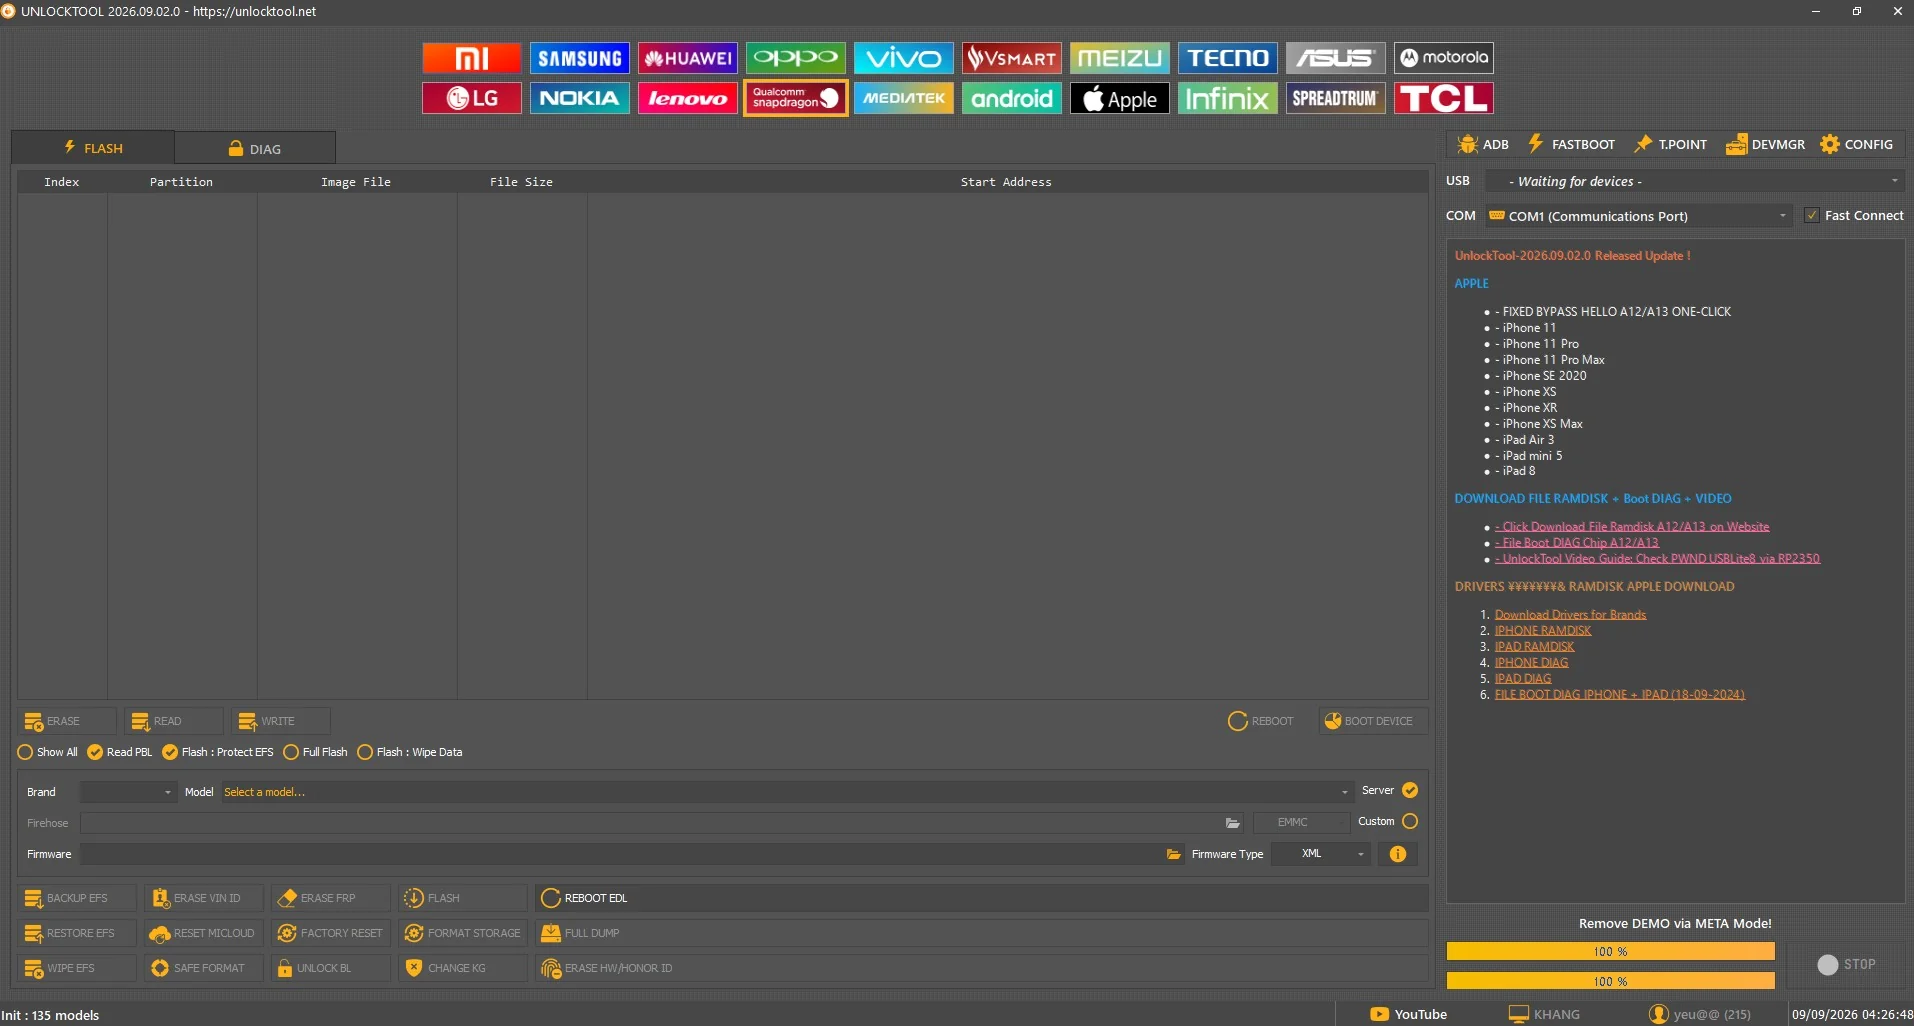Image resolution: width=1914 pixels, height=1026 pixels.
Task: Select the Tecno brand logo
Action: 1227,58
